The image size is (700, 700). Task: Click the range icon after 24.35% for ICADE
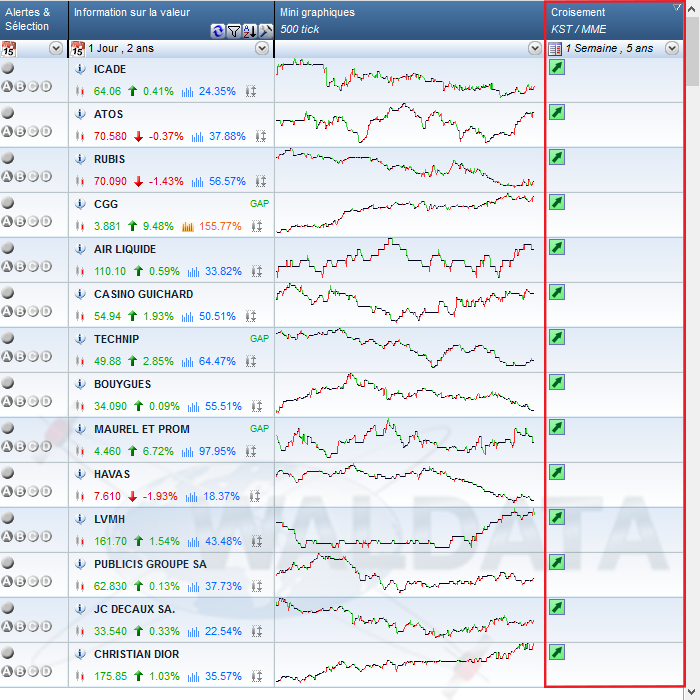pyautogui.click(x=251, y=92)
